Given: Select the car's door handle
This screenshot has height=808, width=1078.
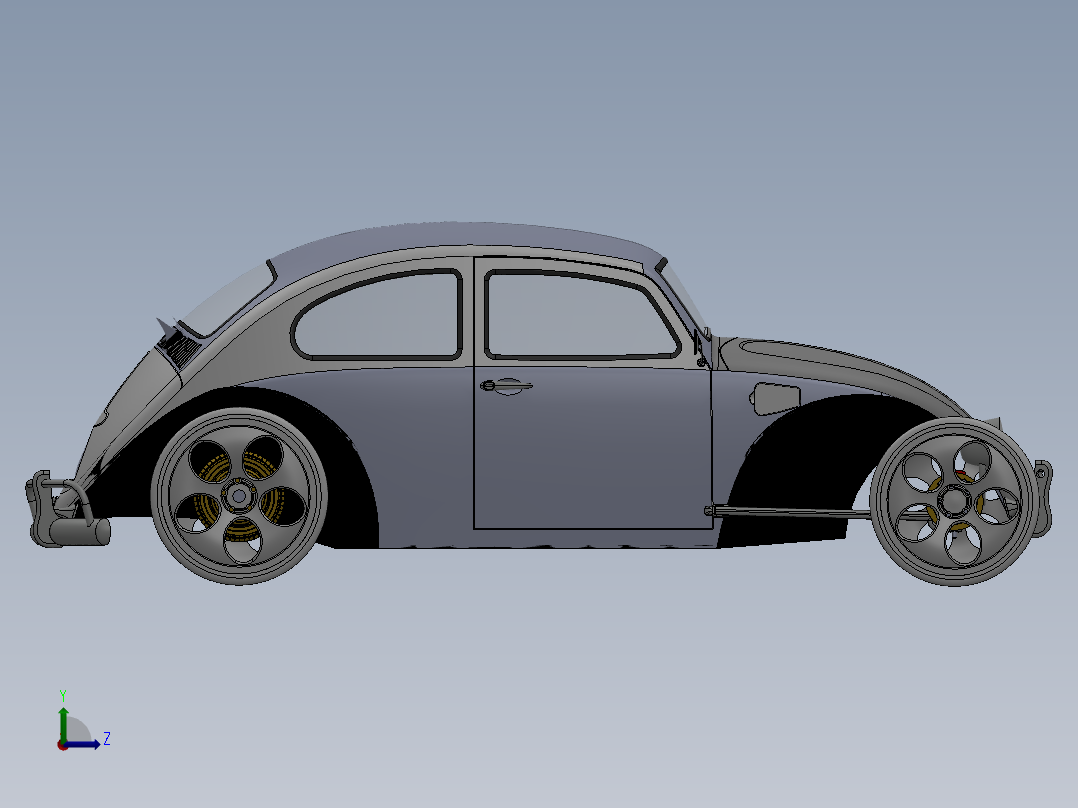Looking at the screenshot, I should (x=506, y=386).
